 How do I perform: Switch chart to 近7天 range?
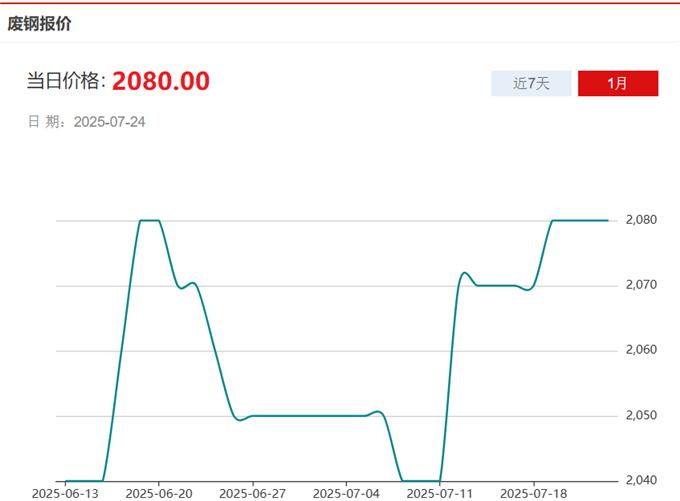point(531,83)
